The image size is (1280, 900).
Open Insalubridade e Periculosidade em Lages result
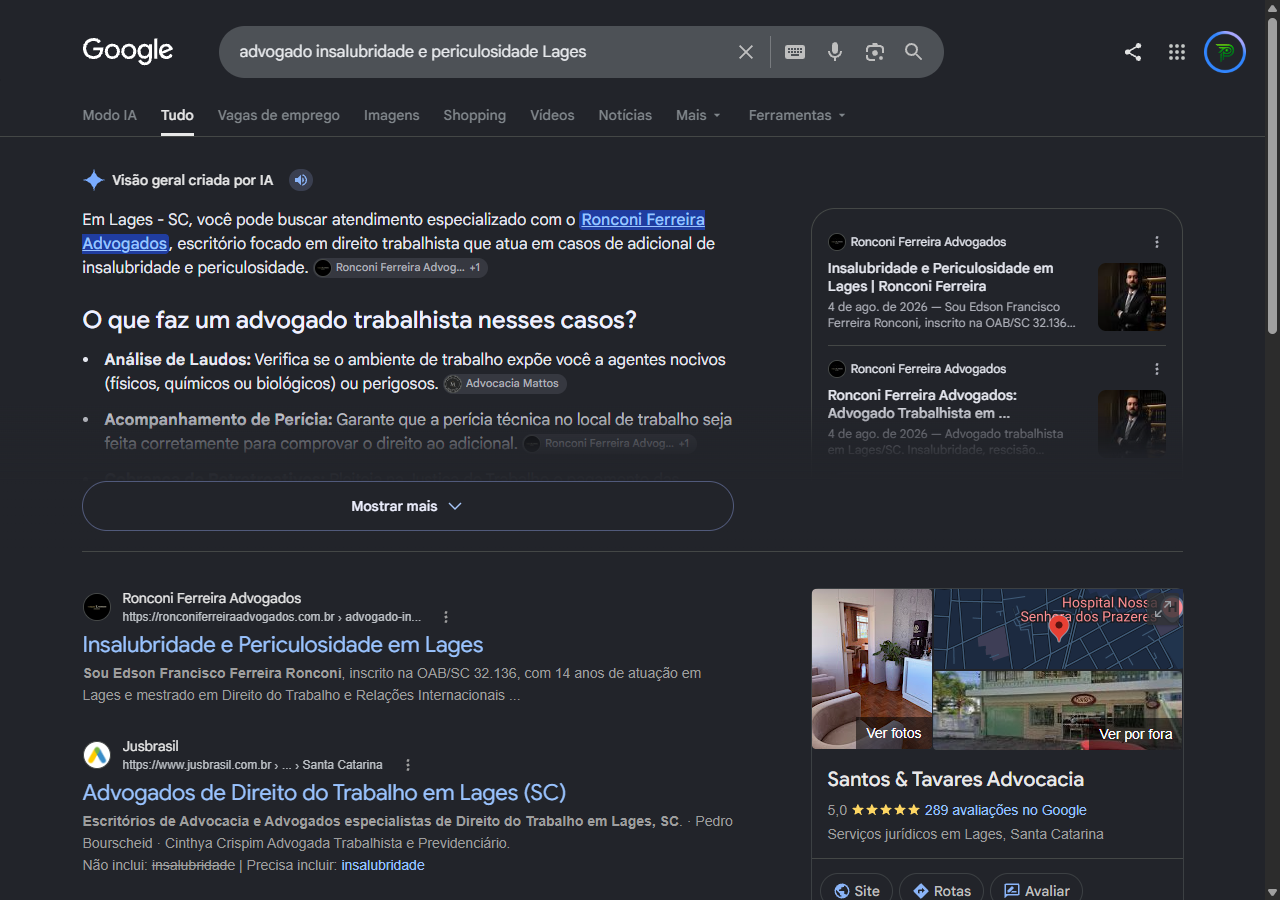tap(283, 644)
